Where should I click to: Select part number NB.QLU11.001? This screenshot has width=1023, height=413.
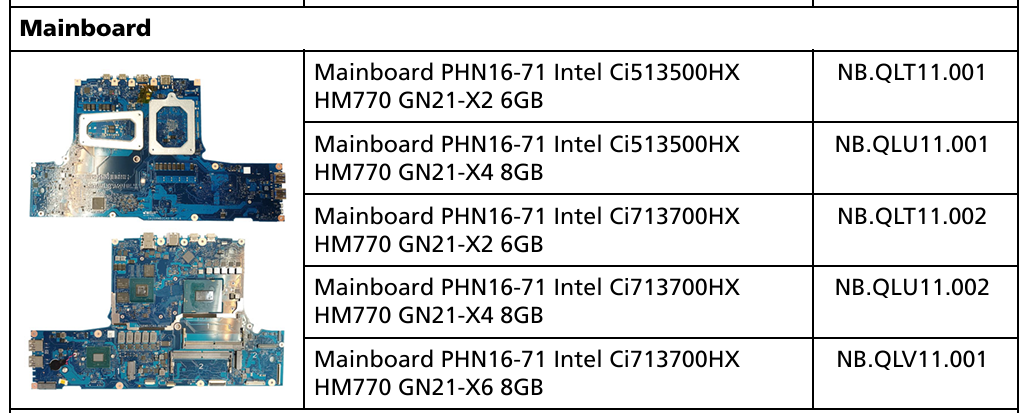click(x=911, y=144)
